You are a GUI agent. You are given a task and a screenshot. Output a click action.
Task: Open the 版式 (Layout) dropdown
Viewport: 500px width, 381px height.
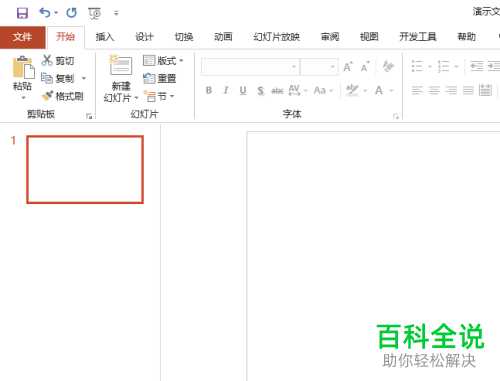click(x=163, y=61)
